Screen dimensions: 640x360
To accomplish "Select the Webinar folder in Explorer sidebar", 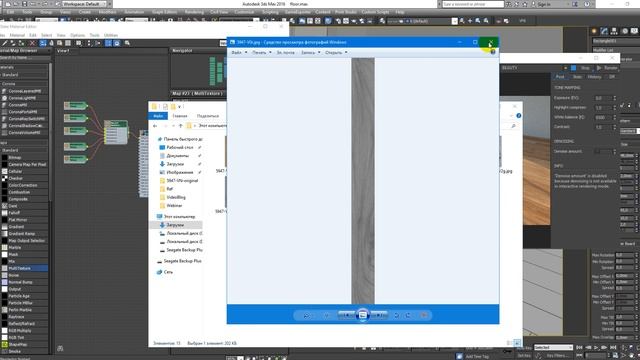I will coord(174,206).
